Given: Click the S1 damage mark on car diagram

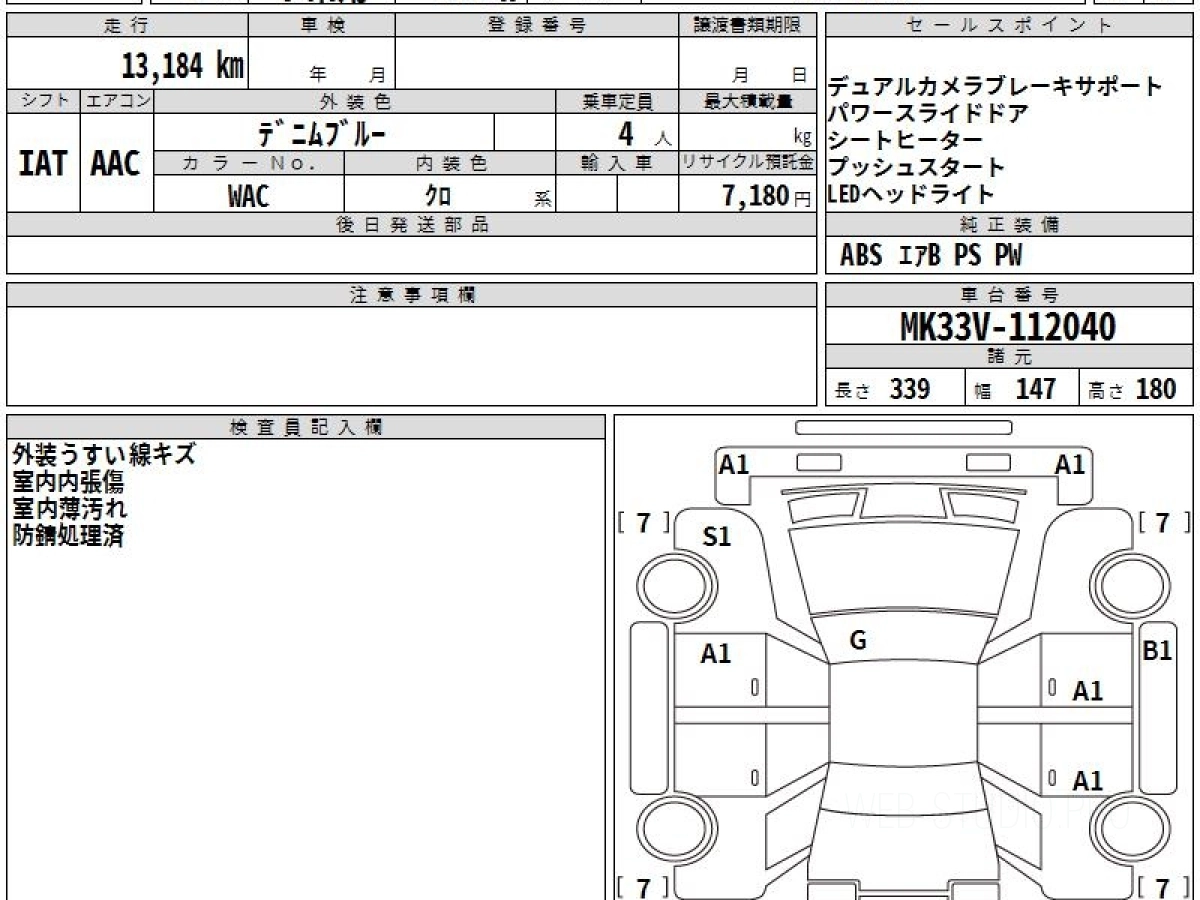Looking at the screenshot, I should tap(716, 537).
